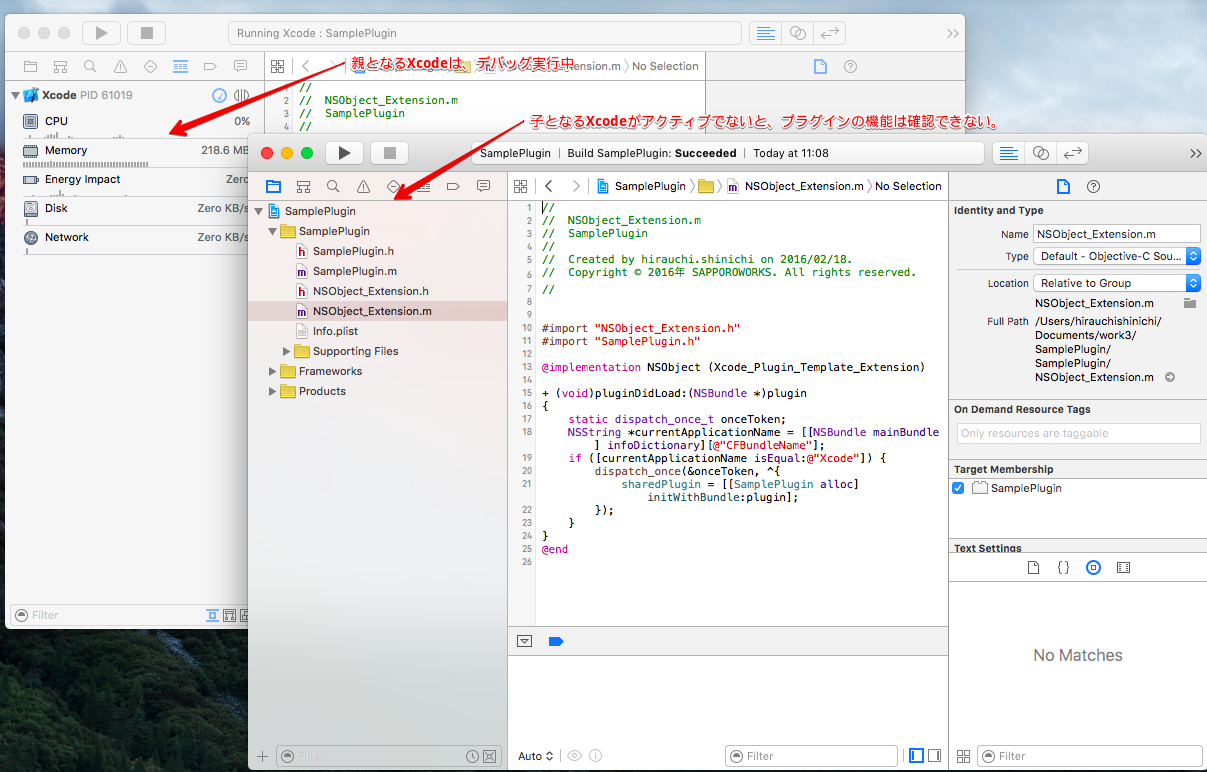Collapse the SamplePlugin project root
The image size is (1207, 772).
point(259,211)
